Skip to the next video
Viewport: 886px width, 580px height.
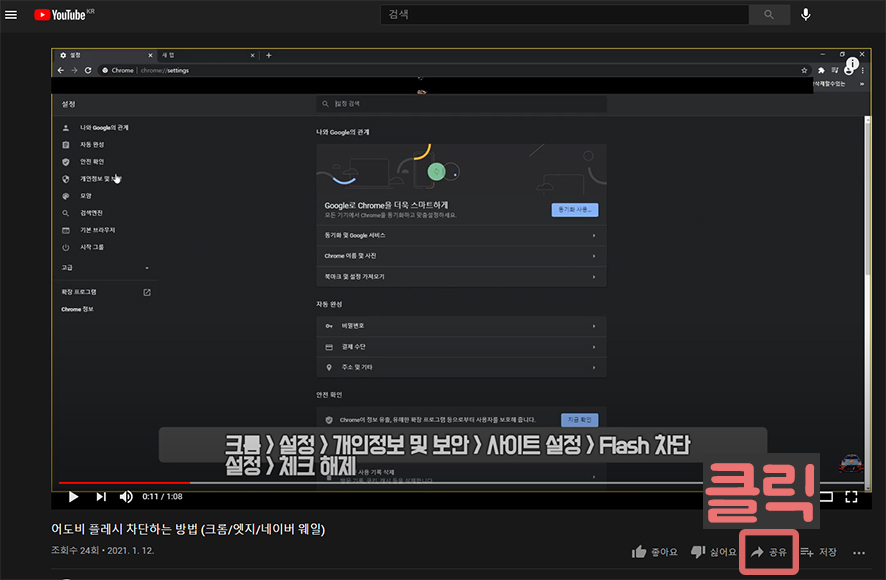[101, 497]
